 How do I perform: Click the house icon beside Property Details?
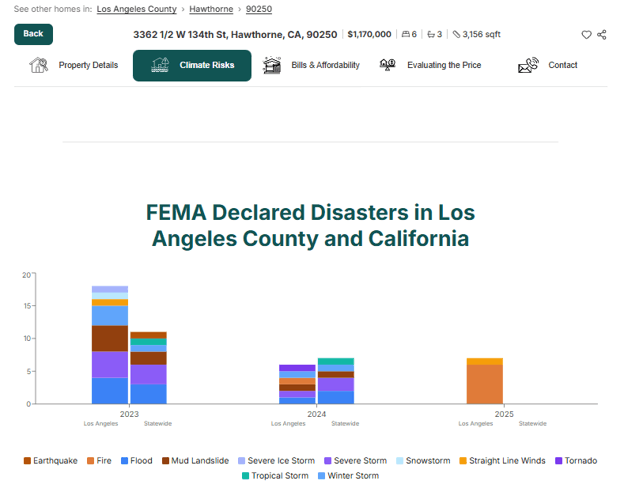point(39,65)
